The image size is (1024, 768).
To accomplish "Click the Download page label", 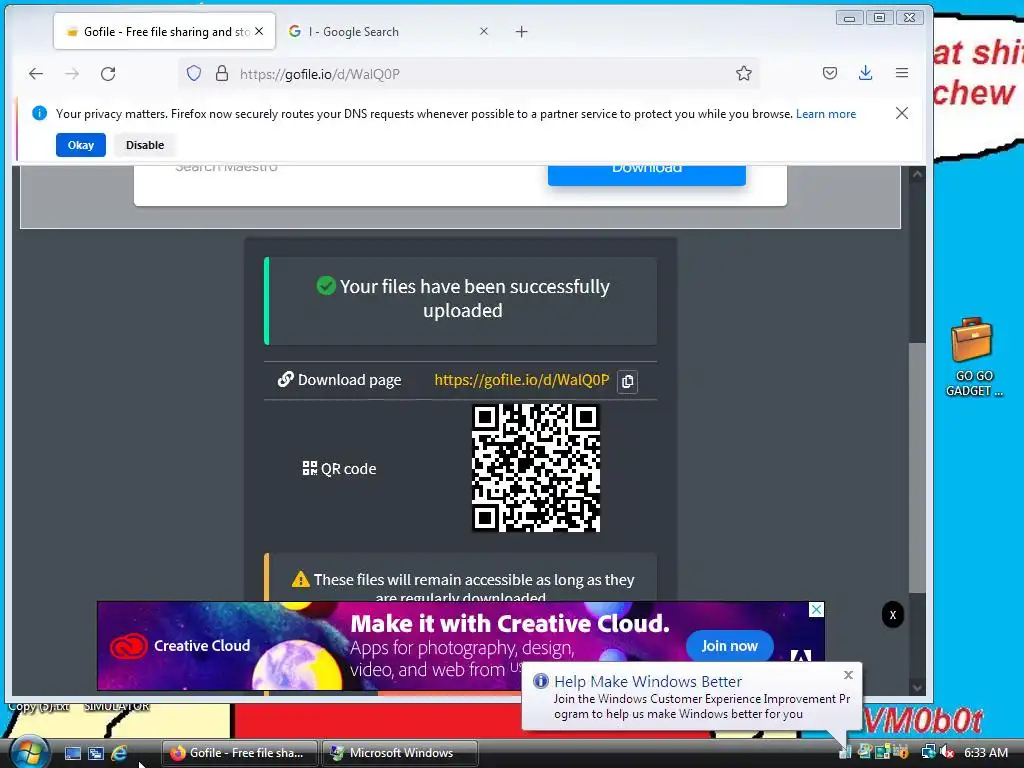I will click(x=349, y=380).
